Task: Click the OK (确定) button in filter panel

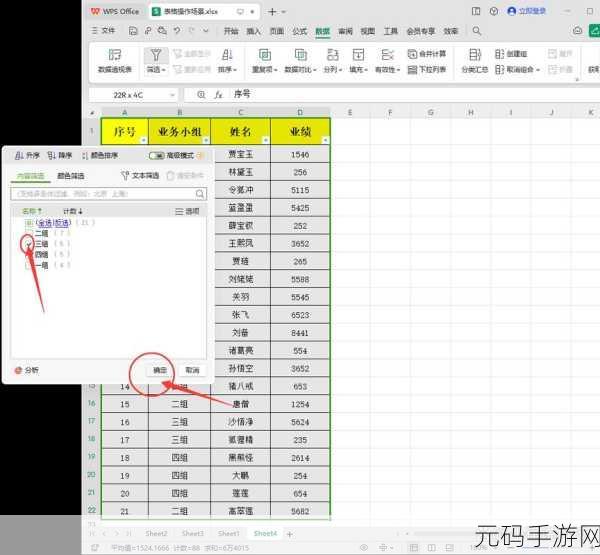Action: pos(160,370)
